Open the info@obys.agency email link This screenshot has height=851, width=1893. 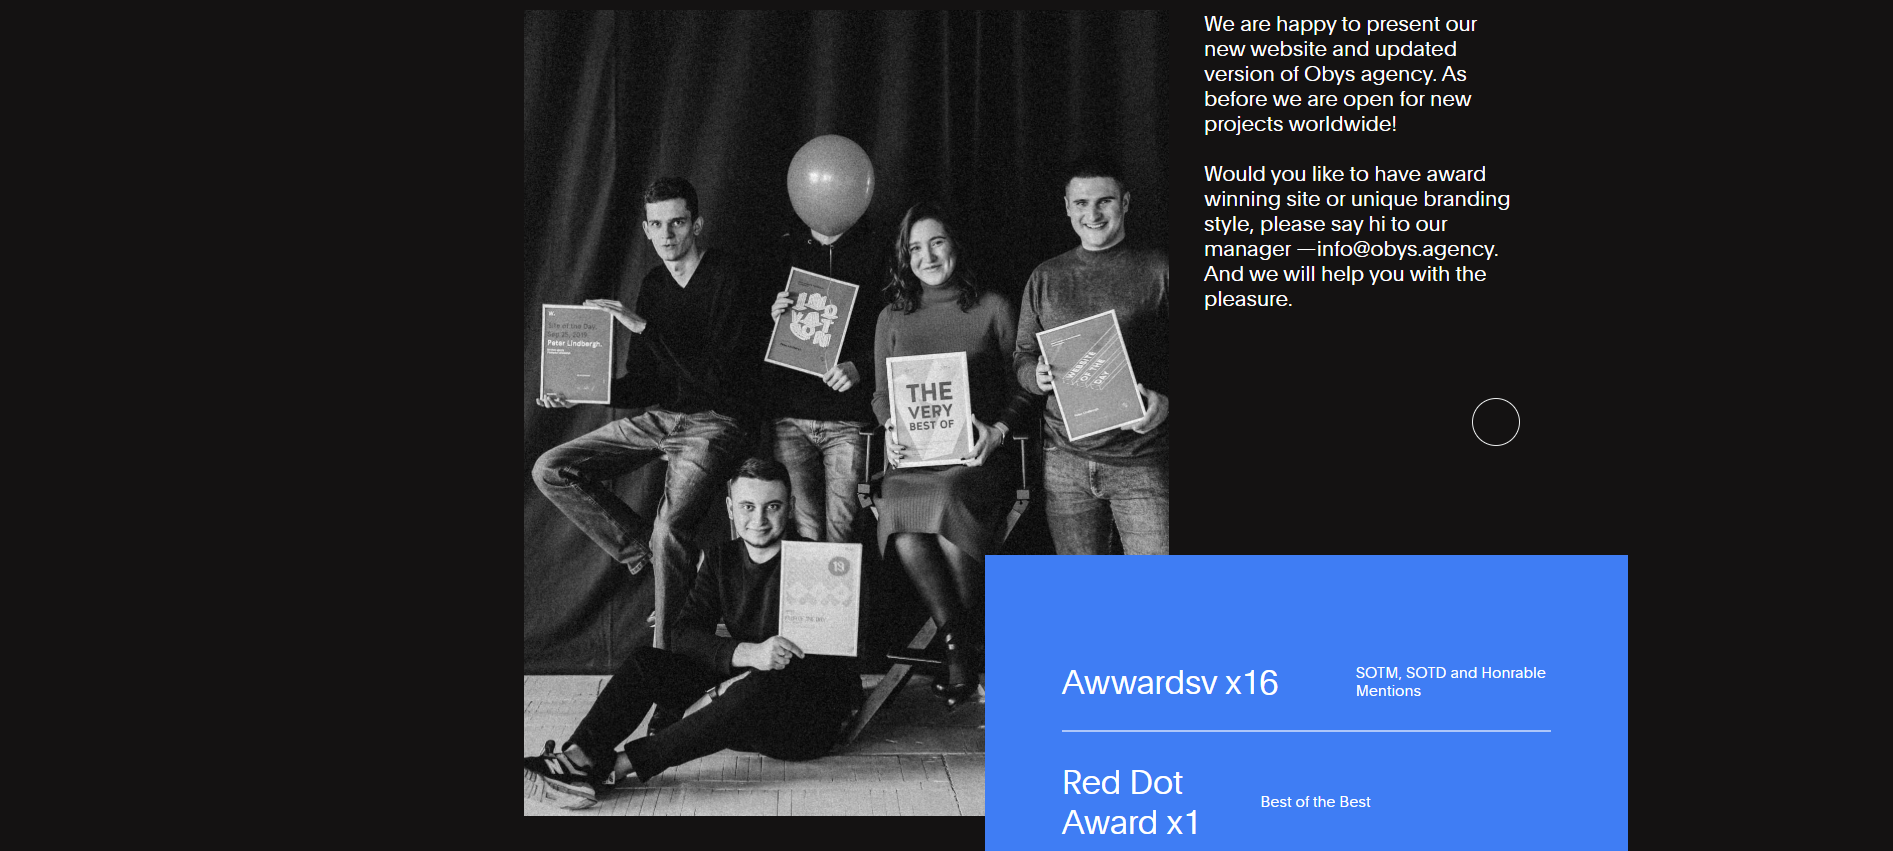(1405, 249)
